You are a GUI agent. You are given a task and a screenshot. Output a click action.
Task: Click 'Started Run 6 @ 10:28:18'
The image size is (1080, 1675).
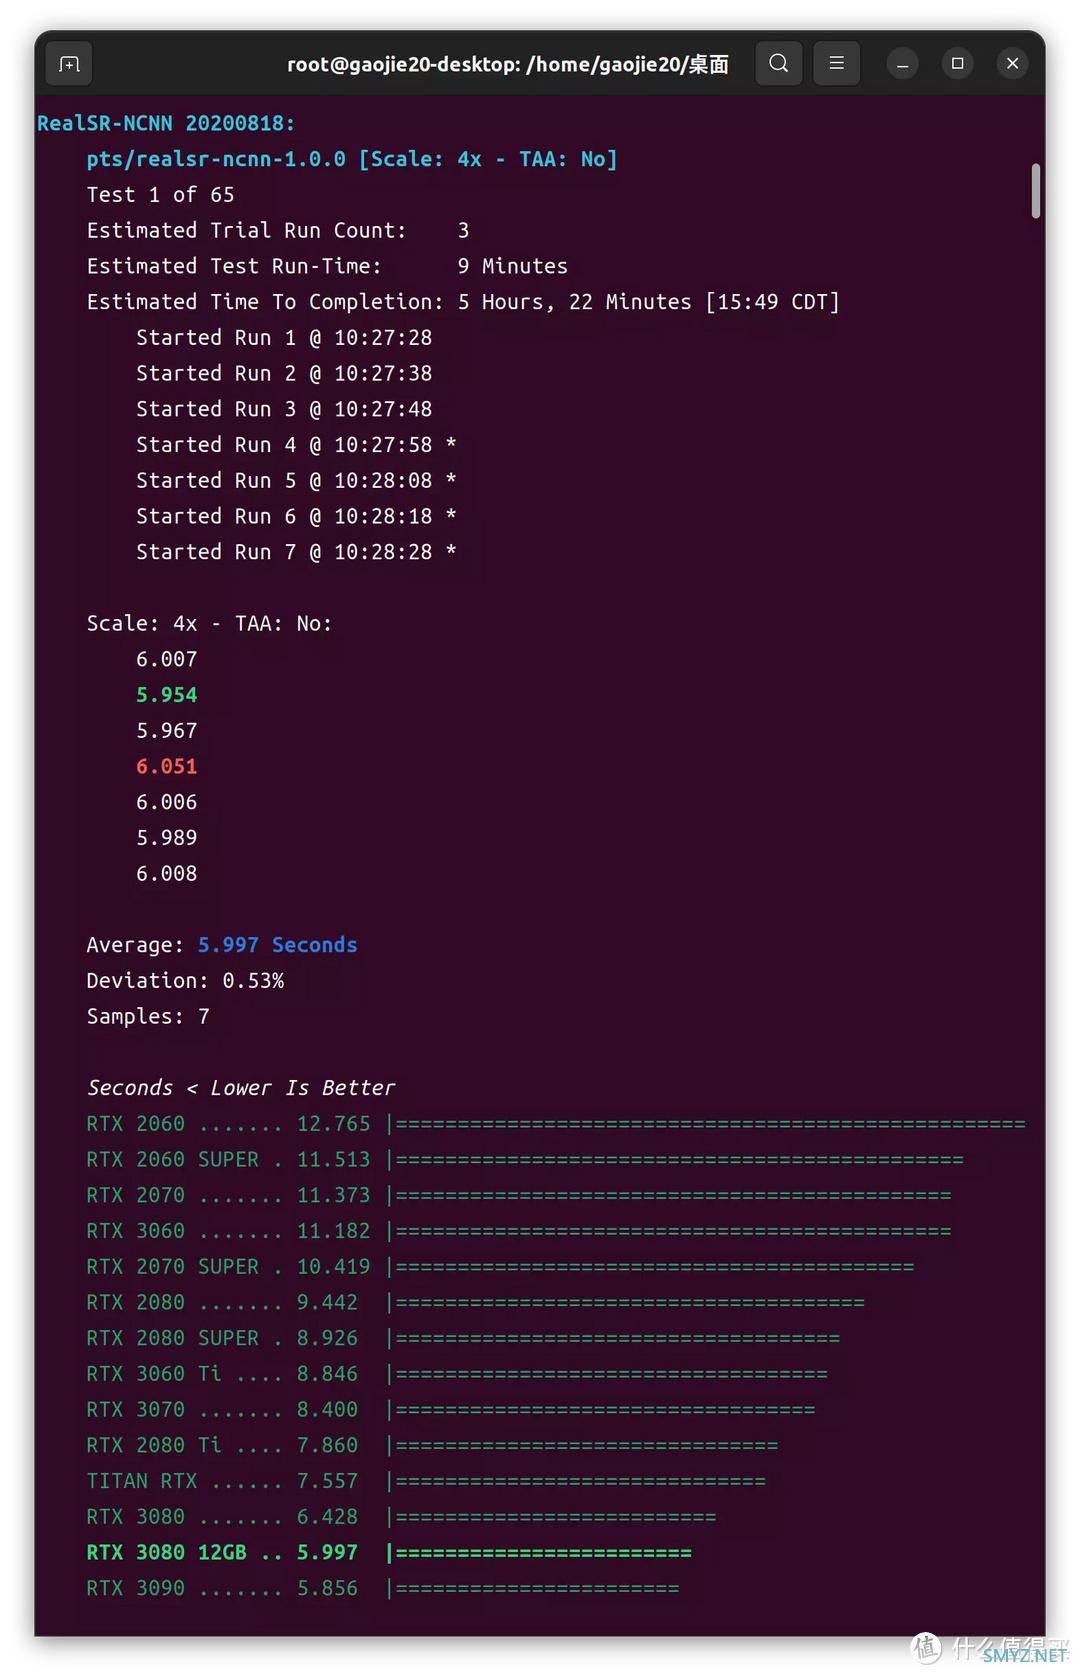tap(296, 516)
